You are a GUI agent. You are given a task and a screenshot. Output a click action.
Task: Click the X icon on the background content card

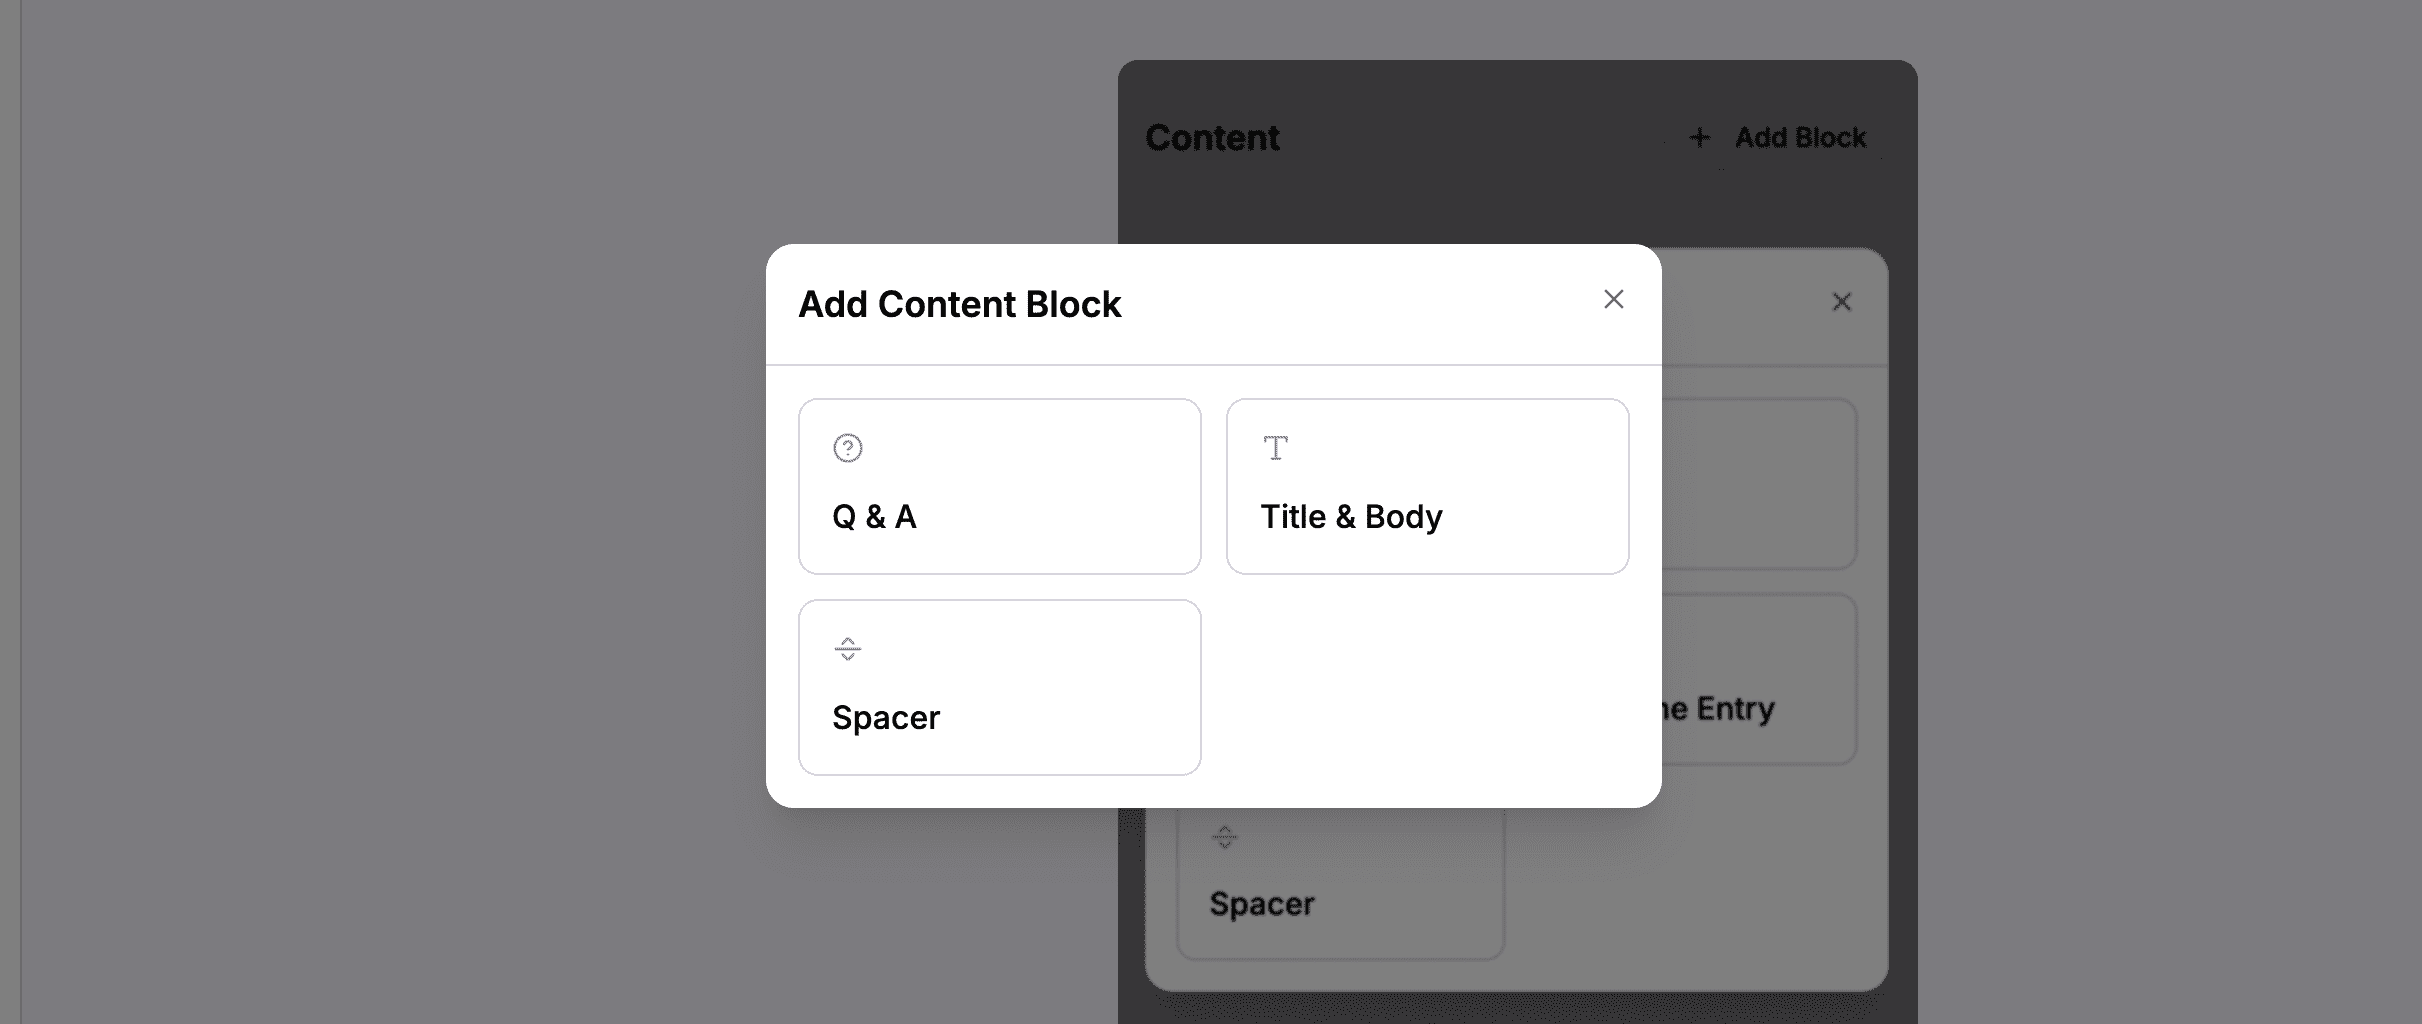(1843, 301)
